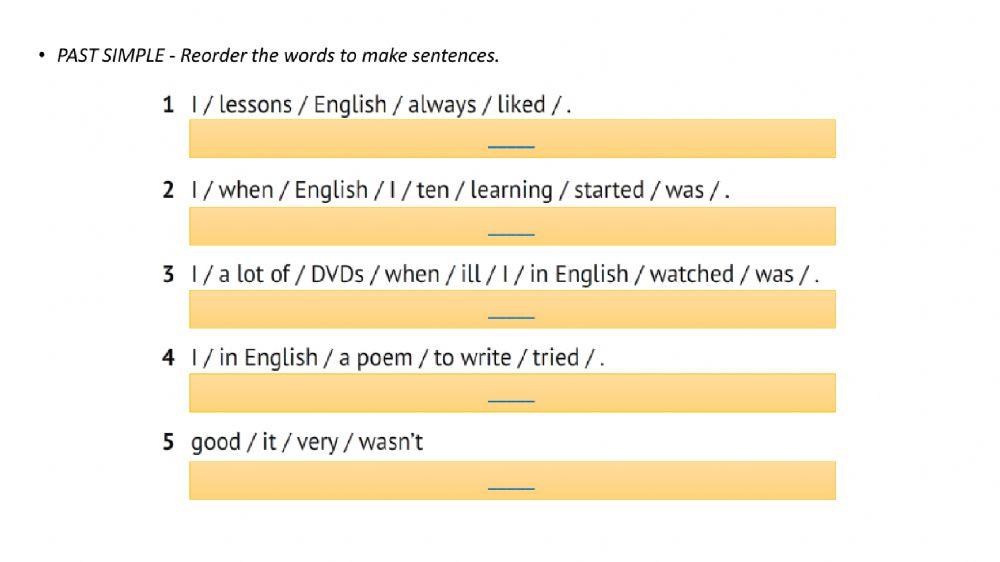Click the answer box under sentence 2
This screenshot has width=1000, height=562.
(511, 226)
